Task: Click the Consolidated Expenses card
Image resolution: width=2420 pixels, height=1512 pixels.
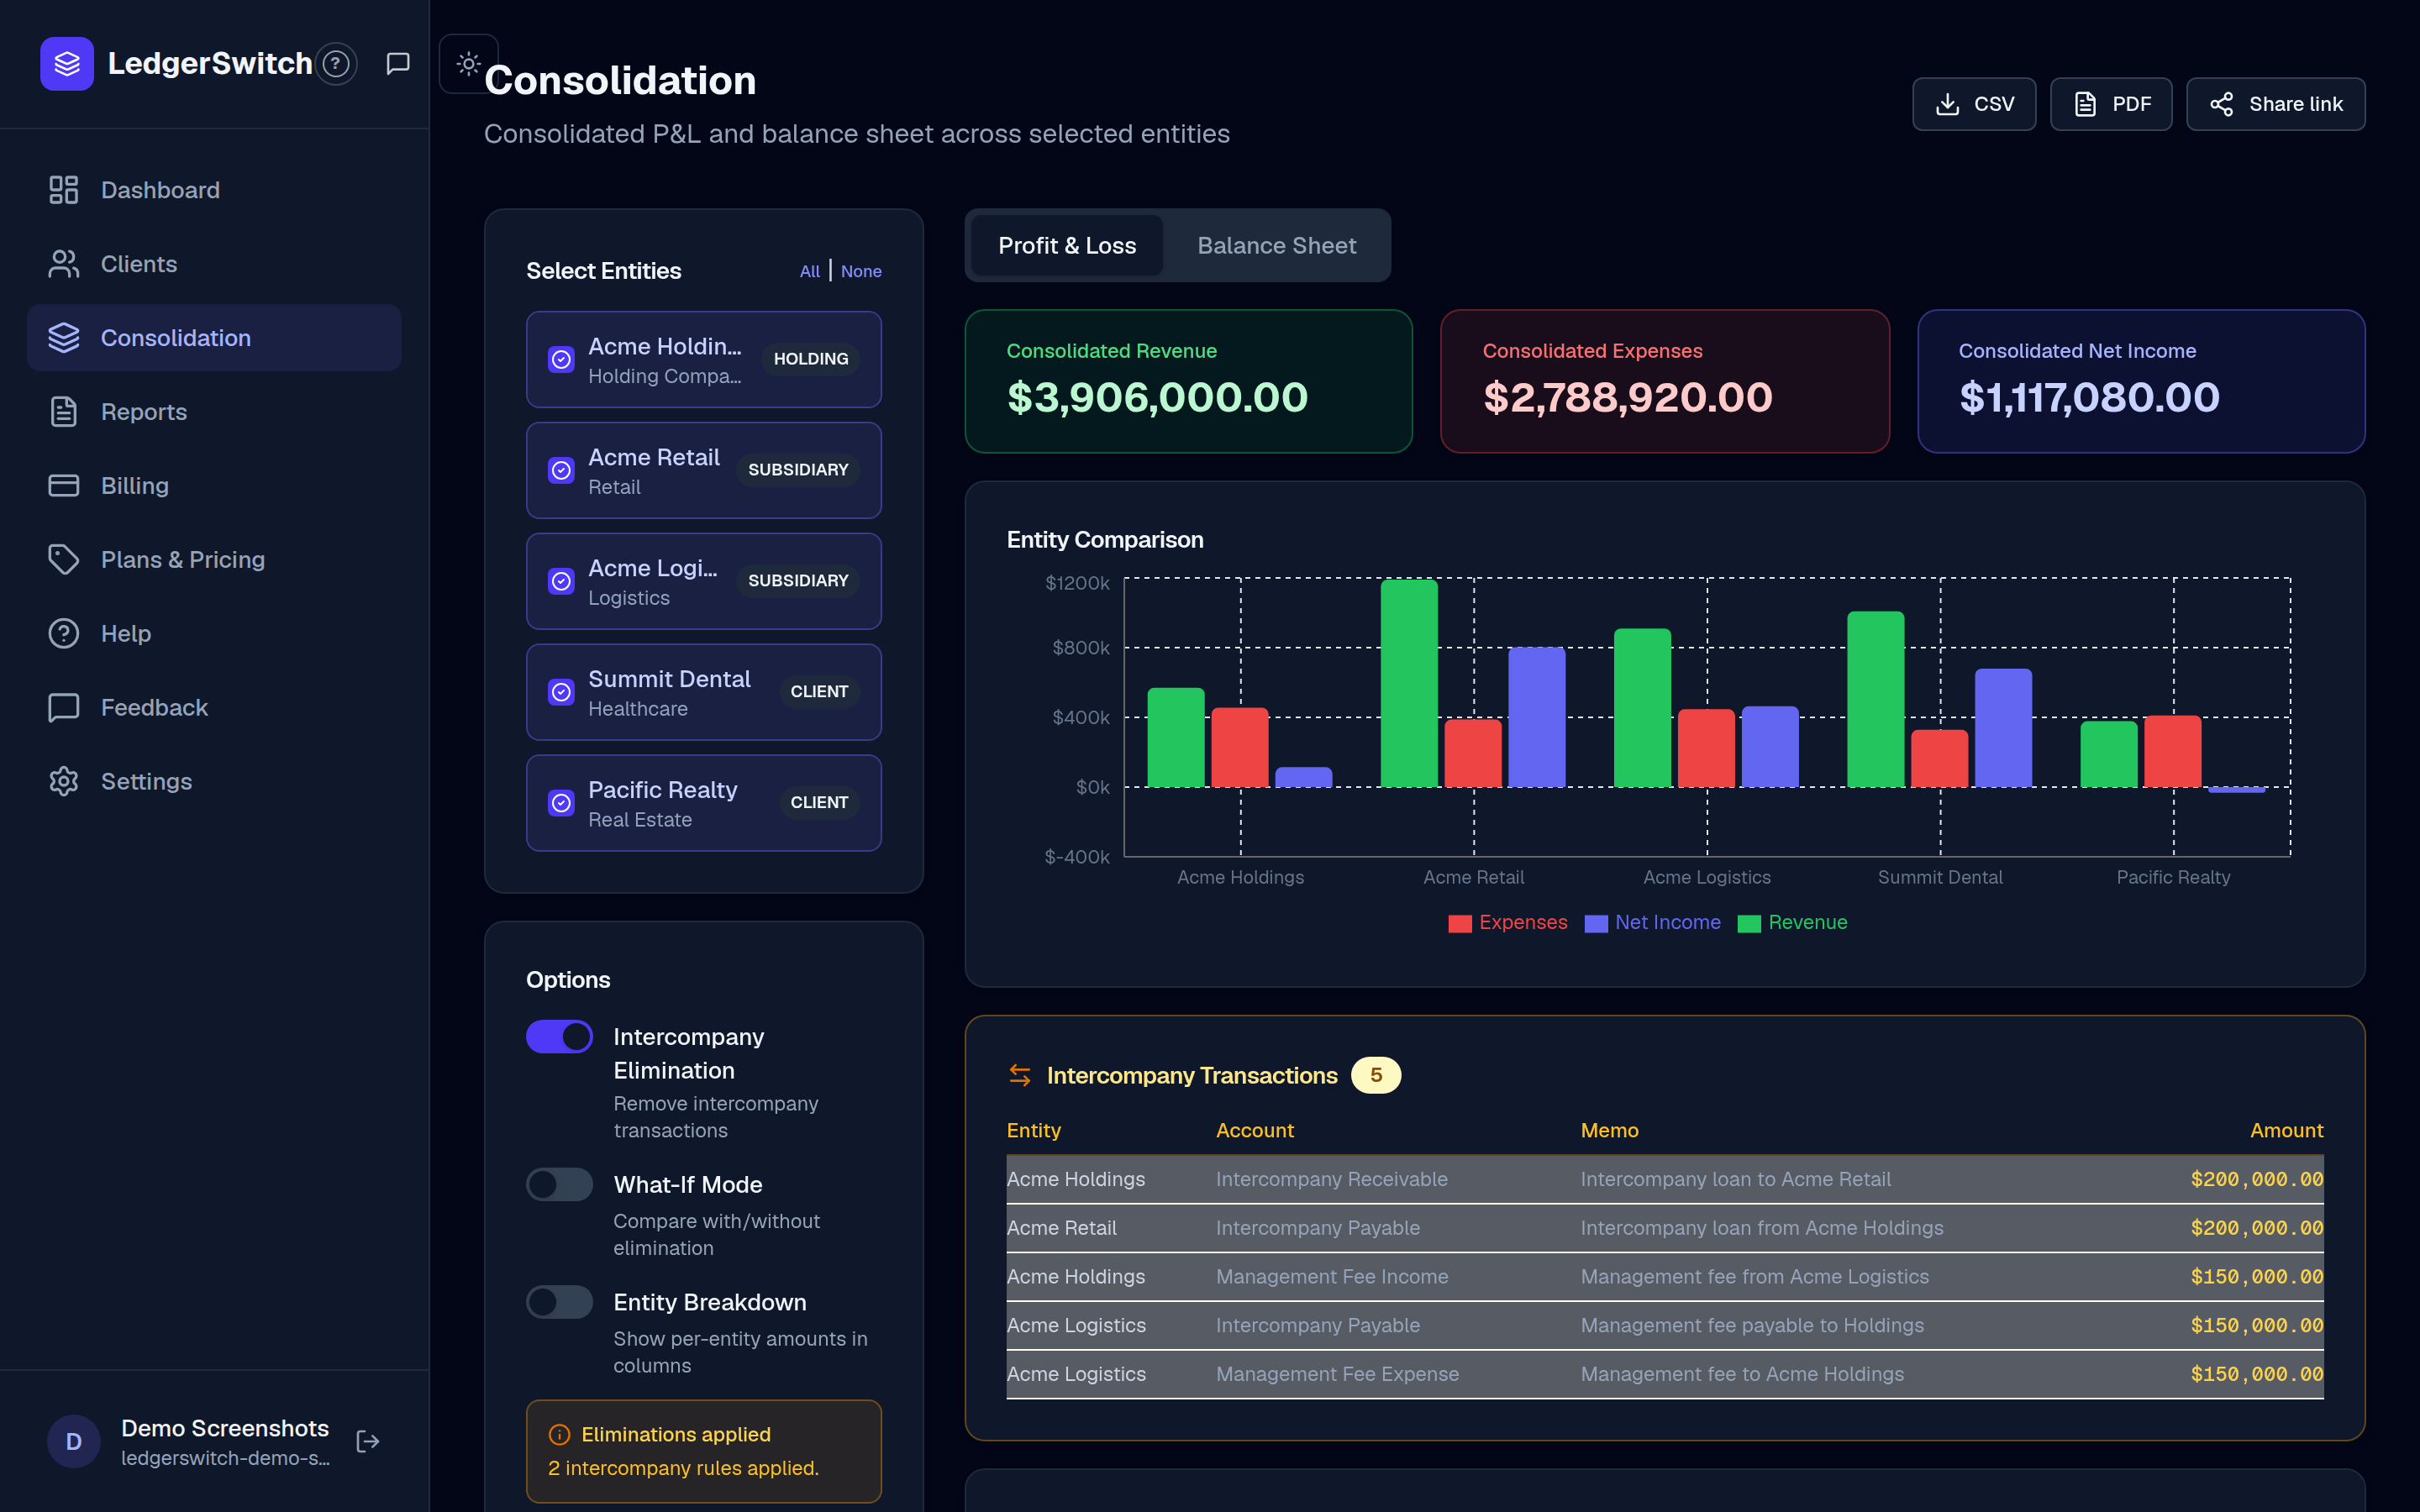Action: tap(1665, 381)
